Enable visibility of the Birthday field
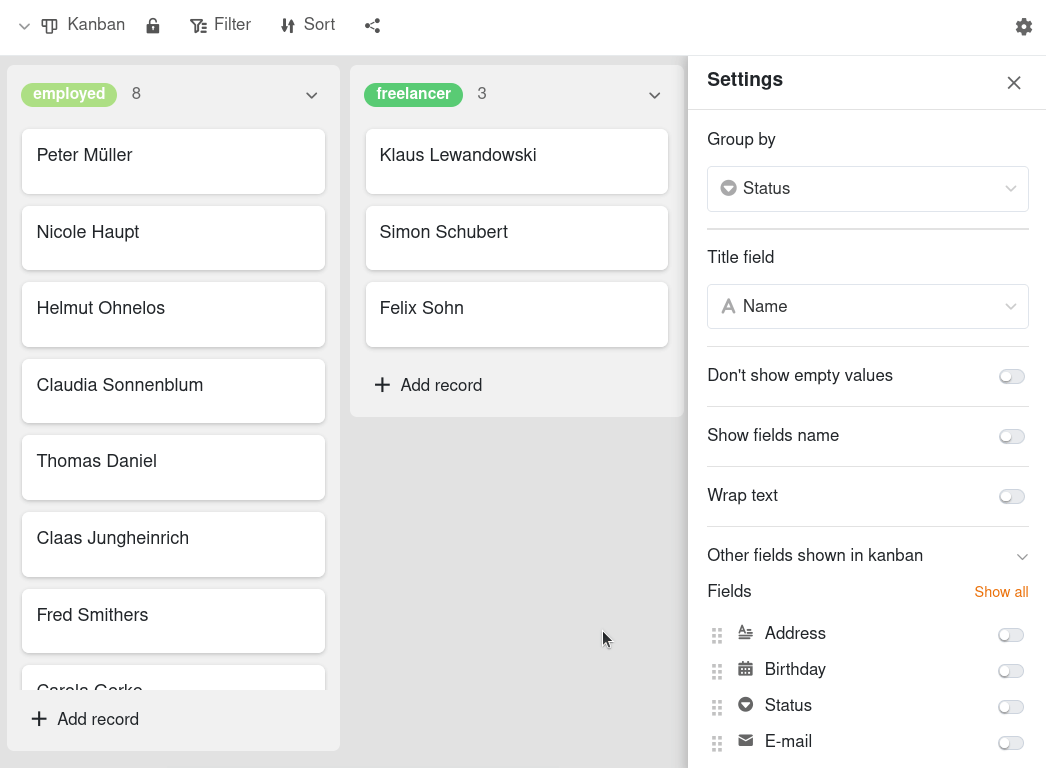Image resolution: width=1046 pixels, height=768 pixels. (1010, 671)
